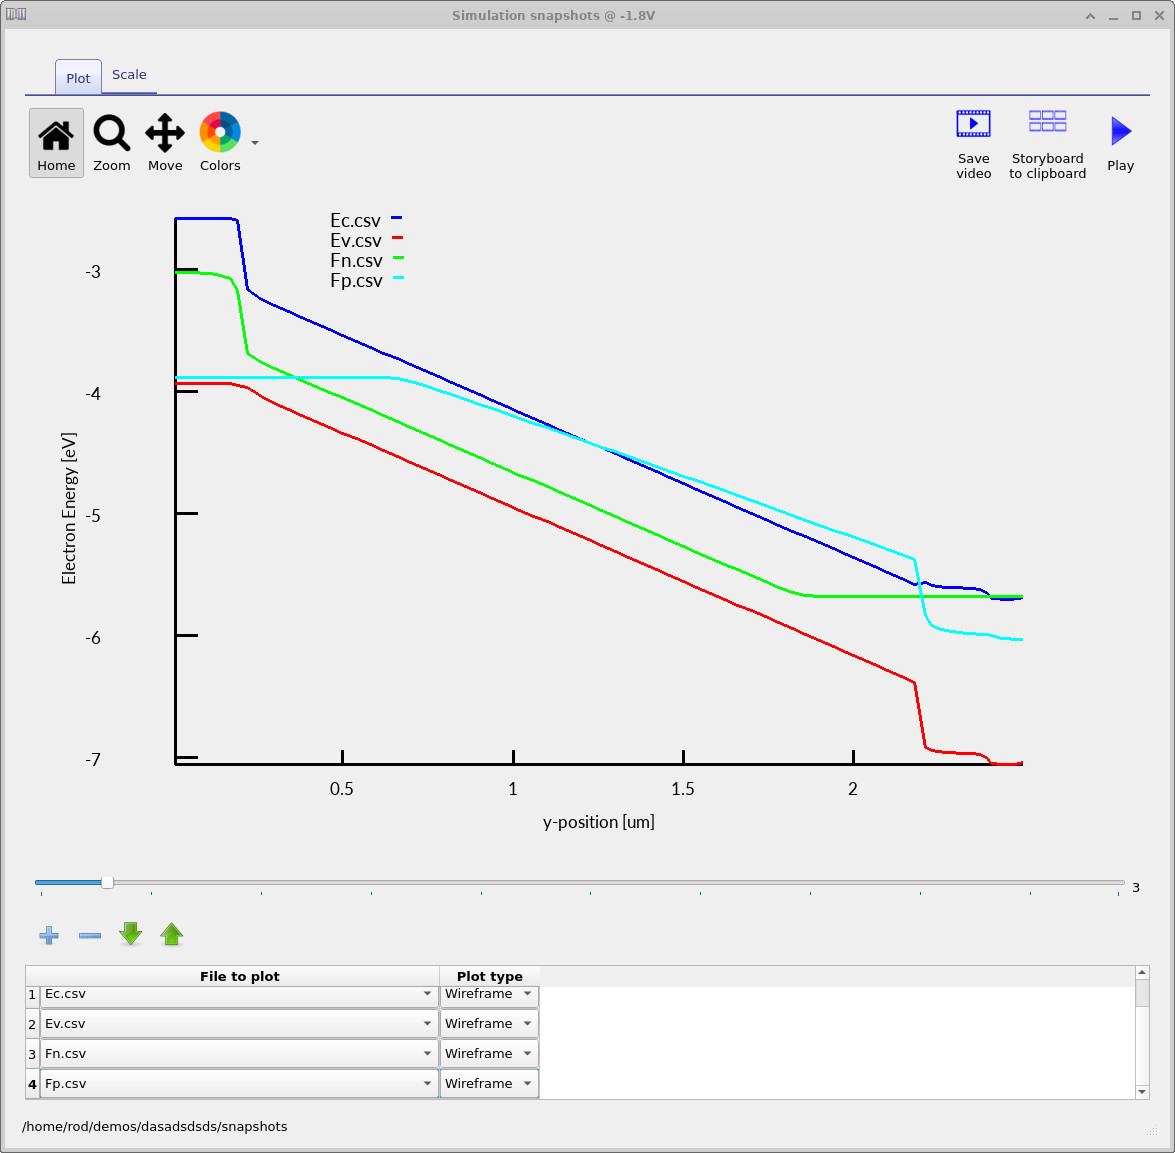Select the Plot tab
The width and height of the screenshot is (1175, 1153).
pyautogui.click(x=78, y=78)
